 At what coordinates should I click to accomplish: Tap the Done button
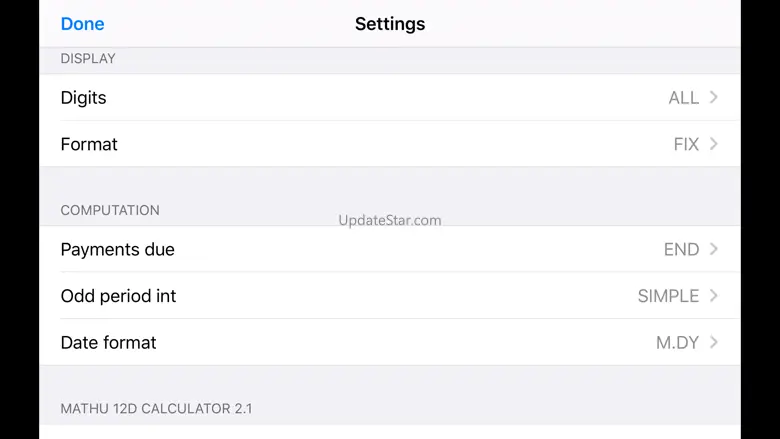[x=82, y=24]
